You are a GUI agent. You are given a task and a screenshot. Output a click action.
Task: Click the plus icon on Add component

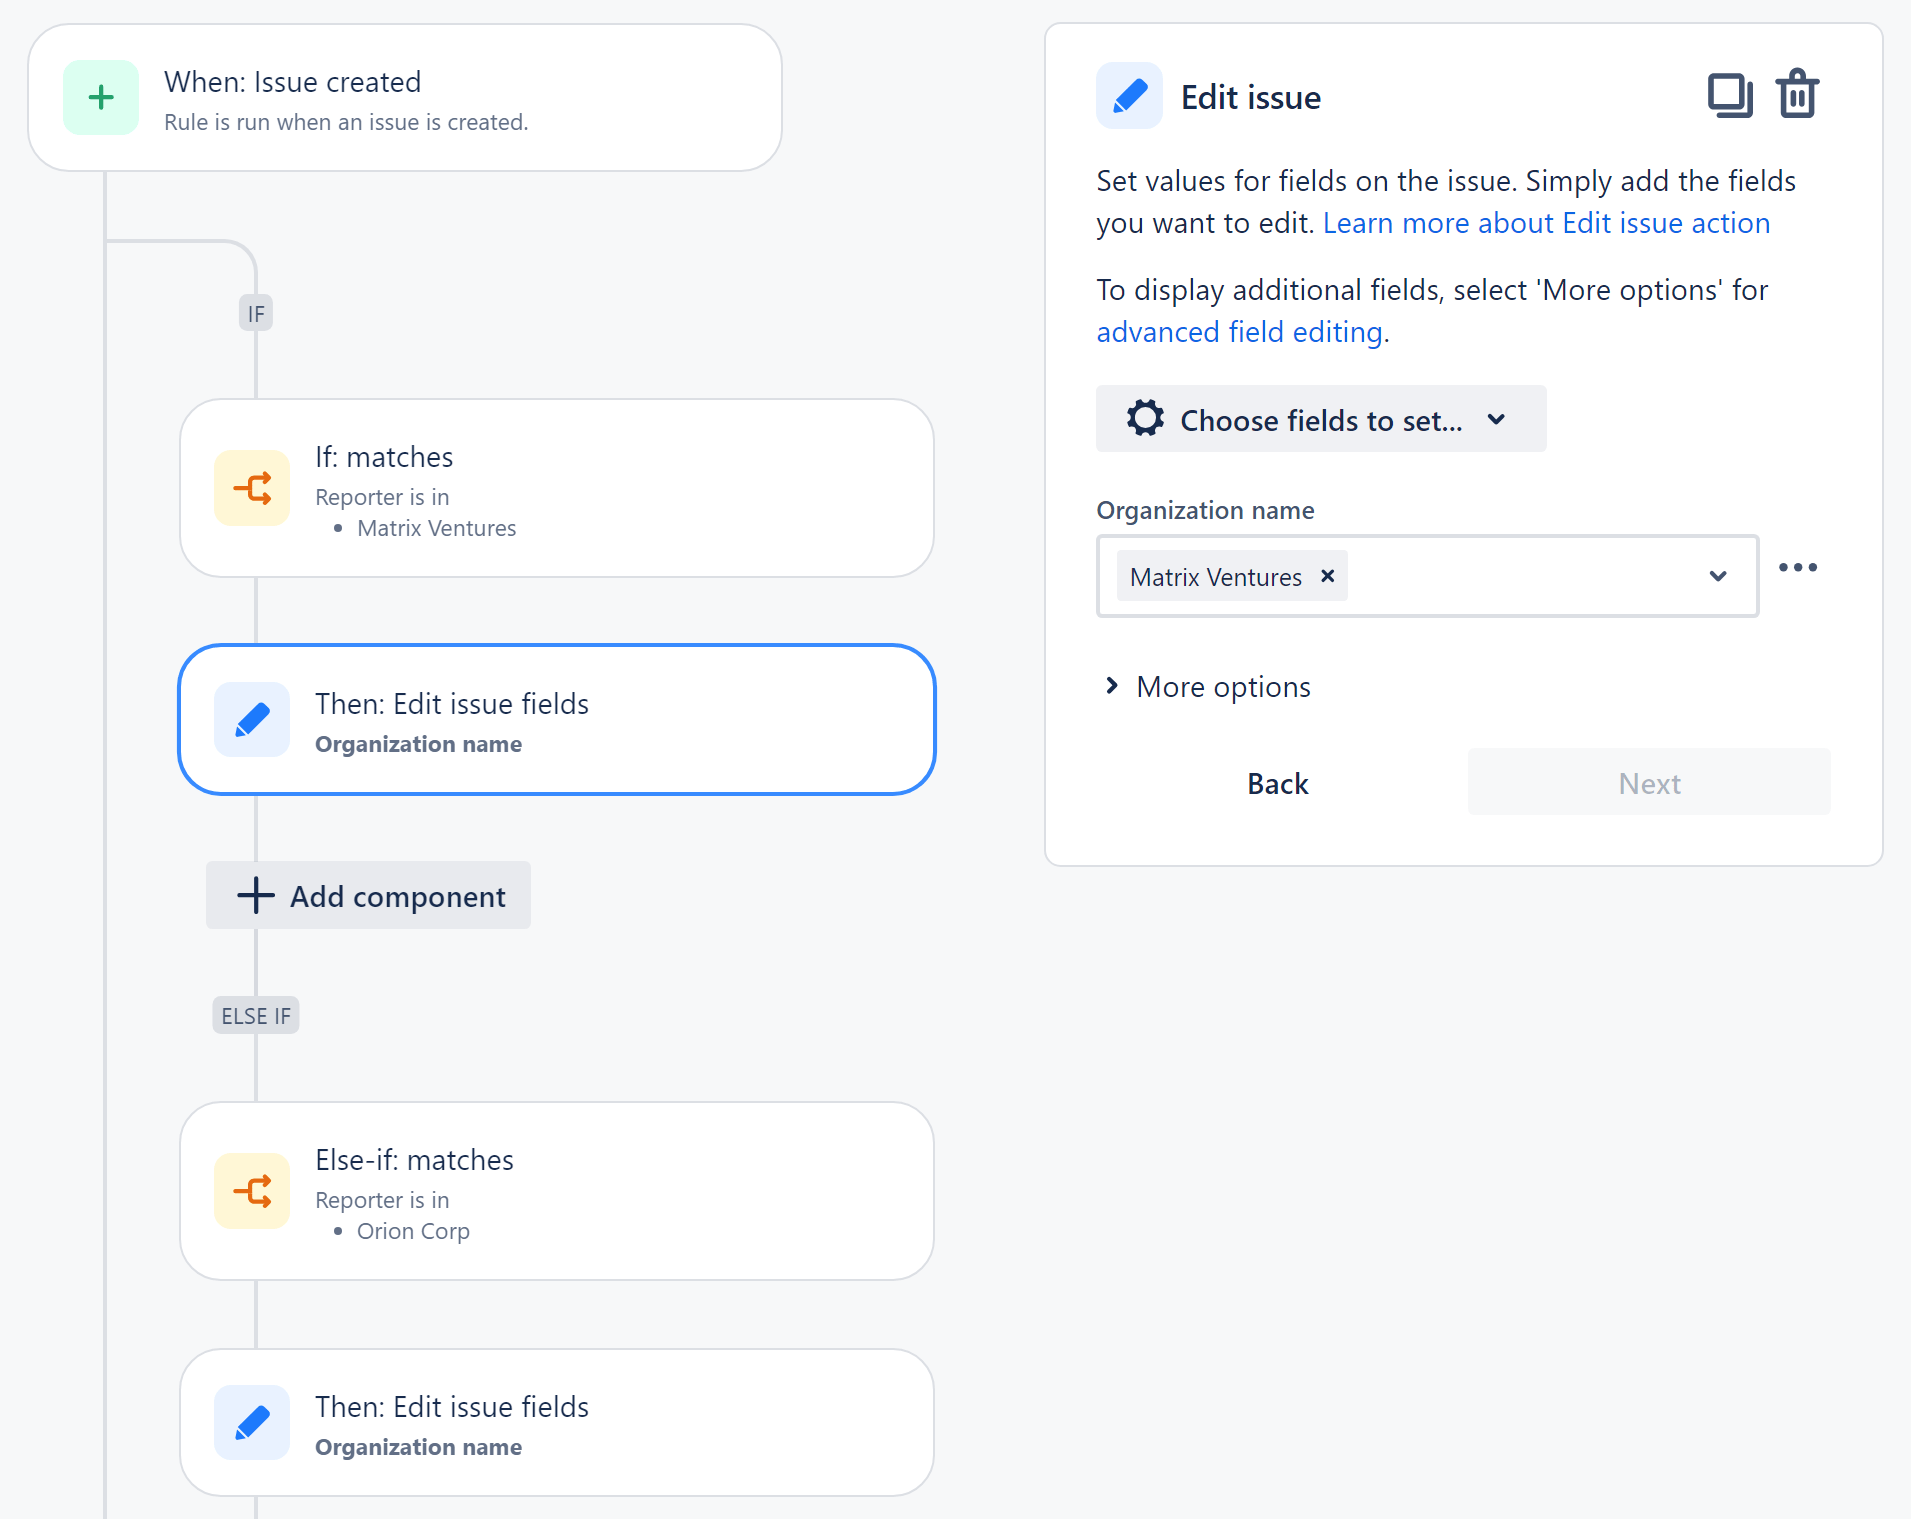click(x=254, y=895)
